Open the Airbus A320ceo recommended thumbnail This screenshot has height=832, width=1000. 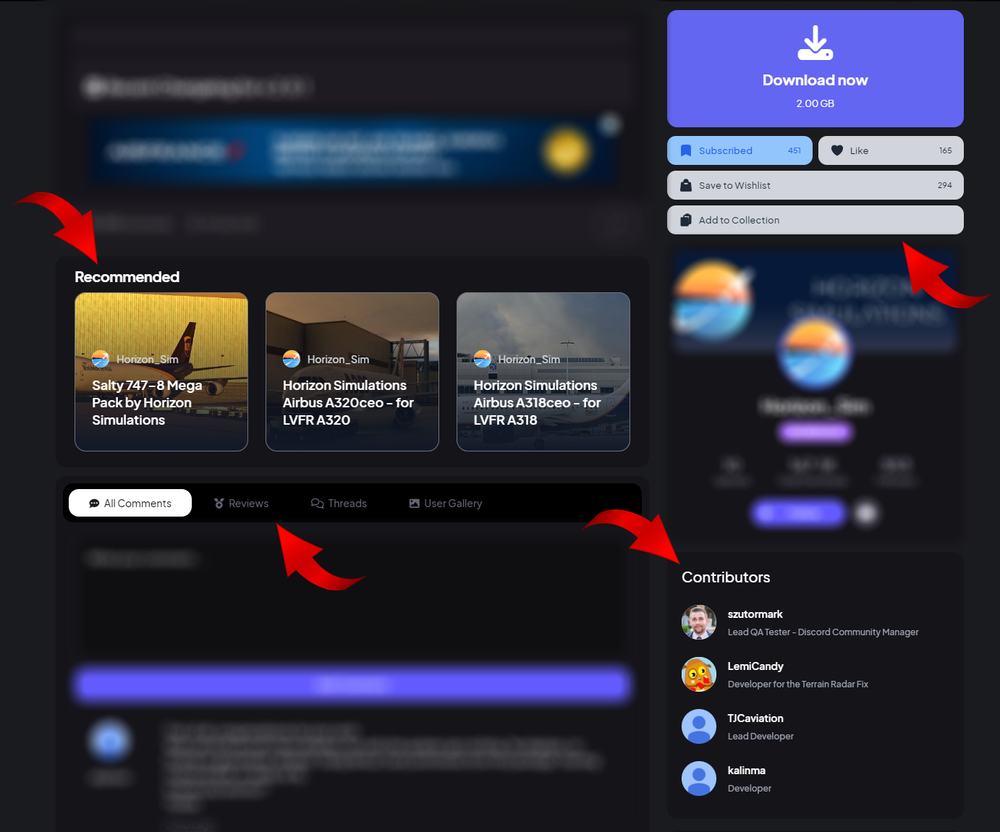[x=352, y=372]
